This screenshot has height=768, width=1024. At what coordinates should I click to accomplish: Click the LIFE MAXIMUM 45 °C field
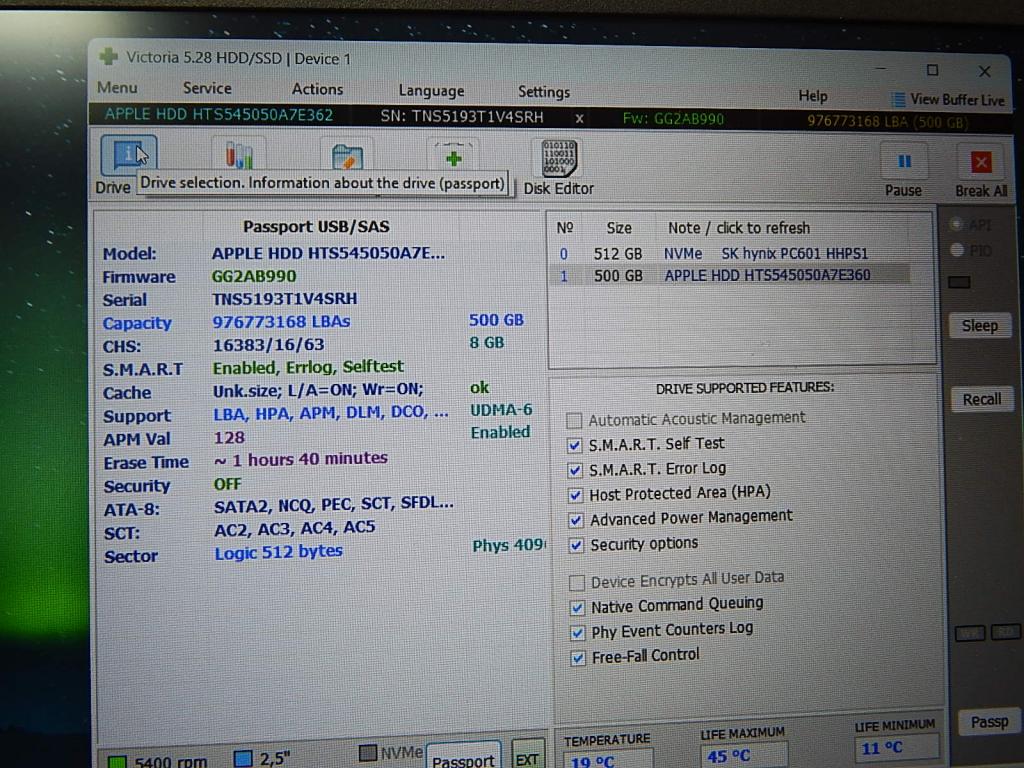[745, 755]
